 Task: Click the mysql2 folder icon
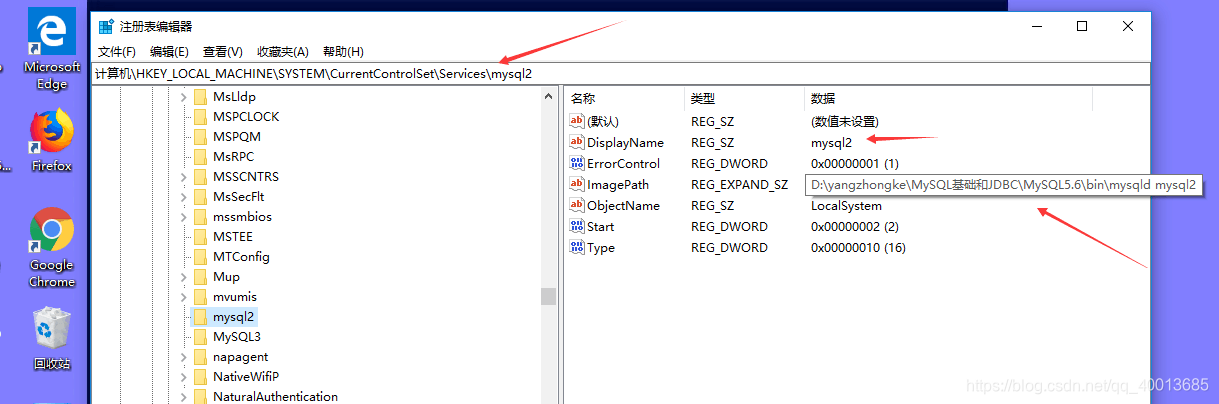point(200,317)
